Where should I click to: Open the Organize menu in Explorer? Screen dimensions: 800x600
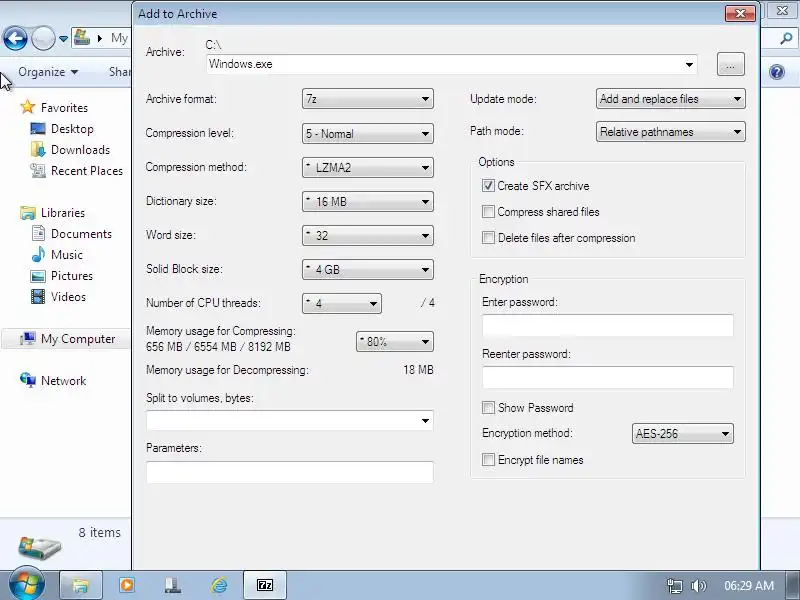click(48, 72)
